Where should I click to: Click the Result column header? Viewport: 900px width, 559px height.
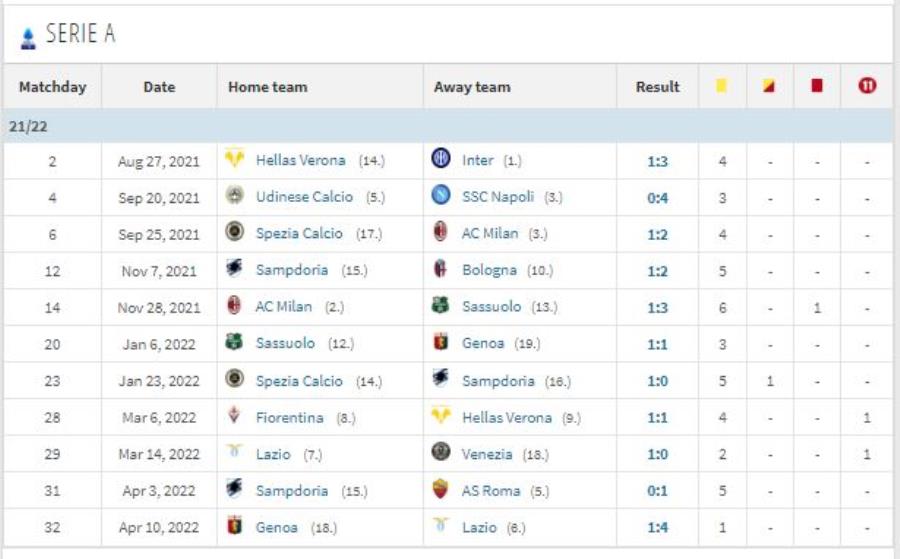tap(657, 87)
